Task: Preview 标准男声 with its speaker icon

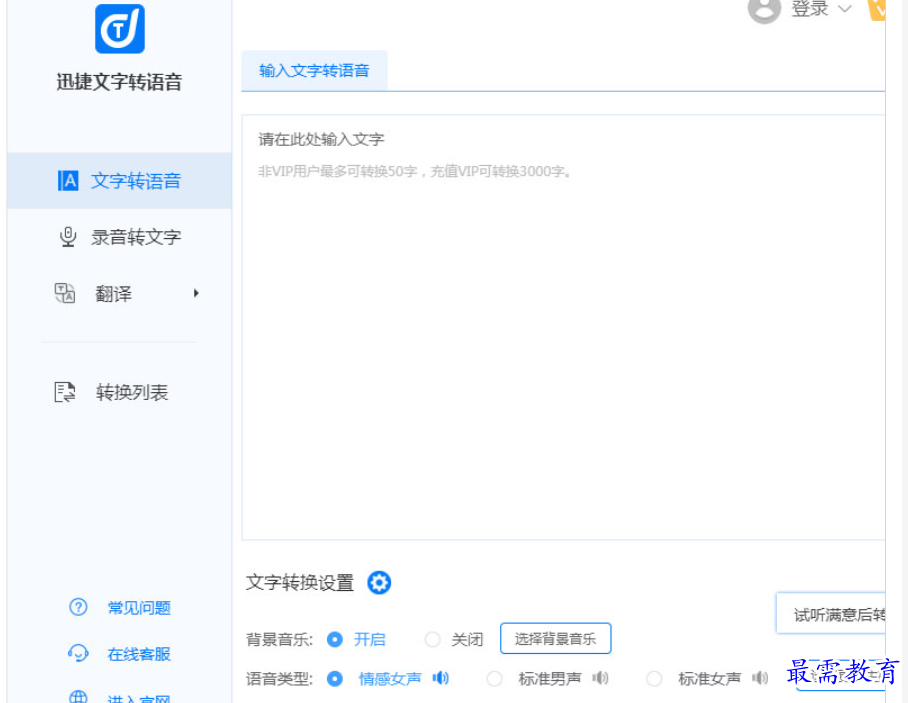Action: tap(601, 678)
